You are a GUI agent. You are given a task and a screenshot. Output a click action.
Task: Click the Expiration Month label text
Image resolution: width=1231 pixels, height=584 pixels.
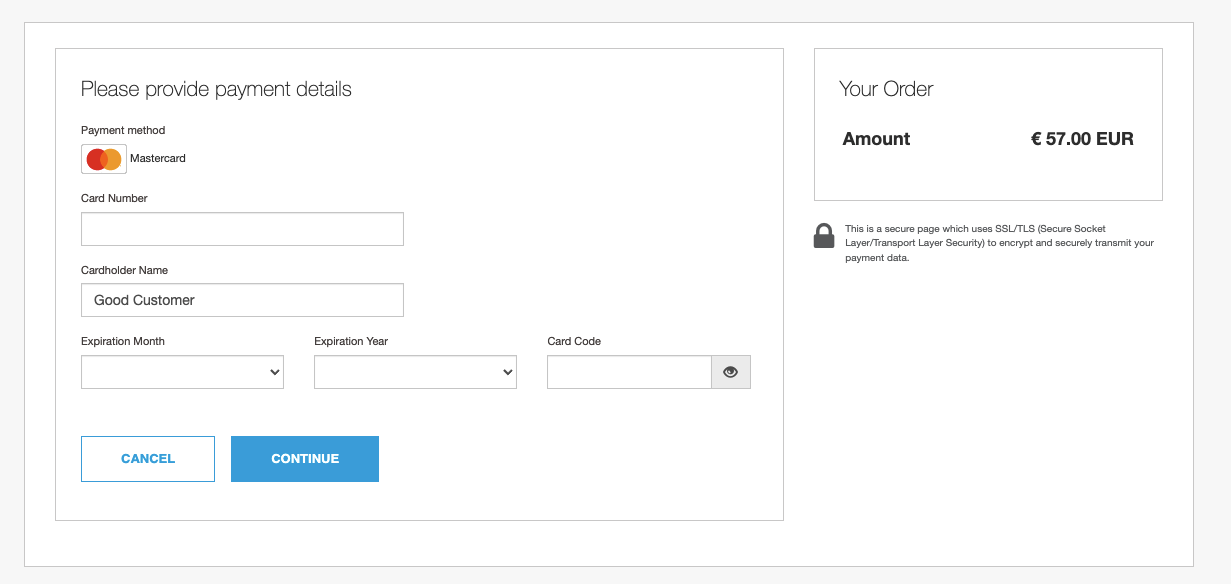coord(123,341)
